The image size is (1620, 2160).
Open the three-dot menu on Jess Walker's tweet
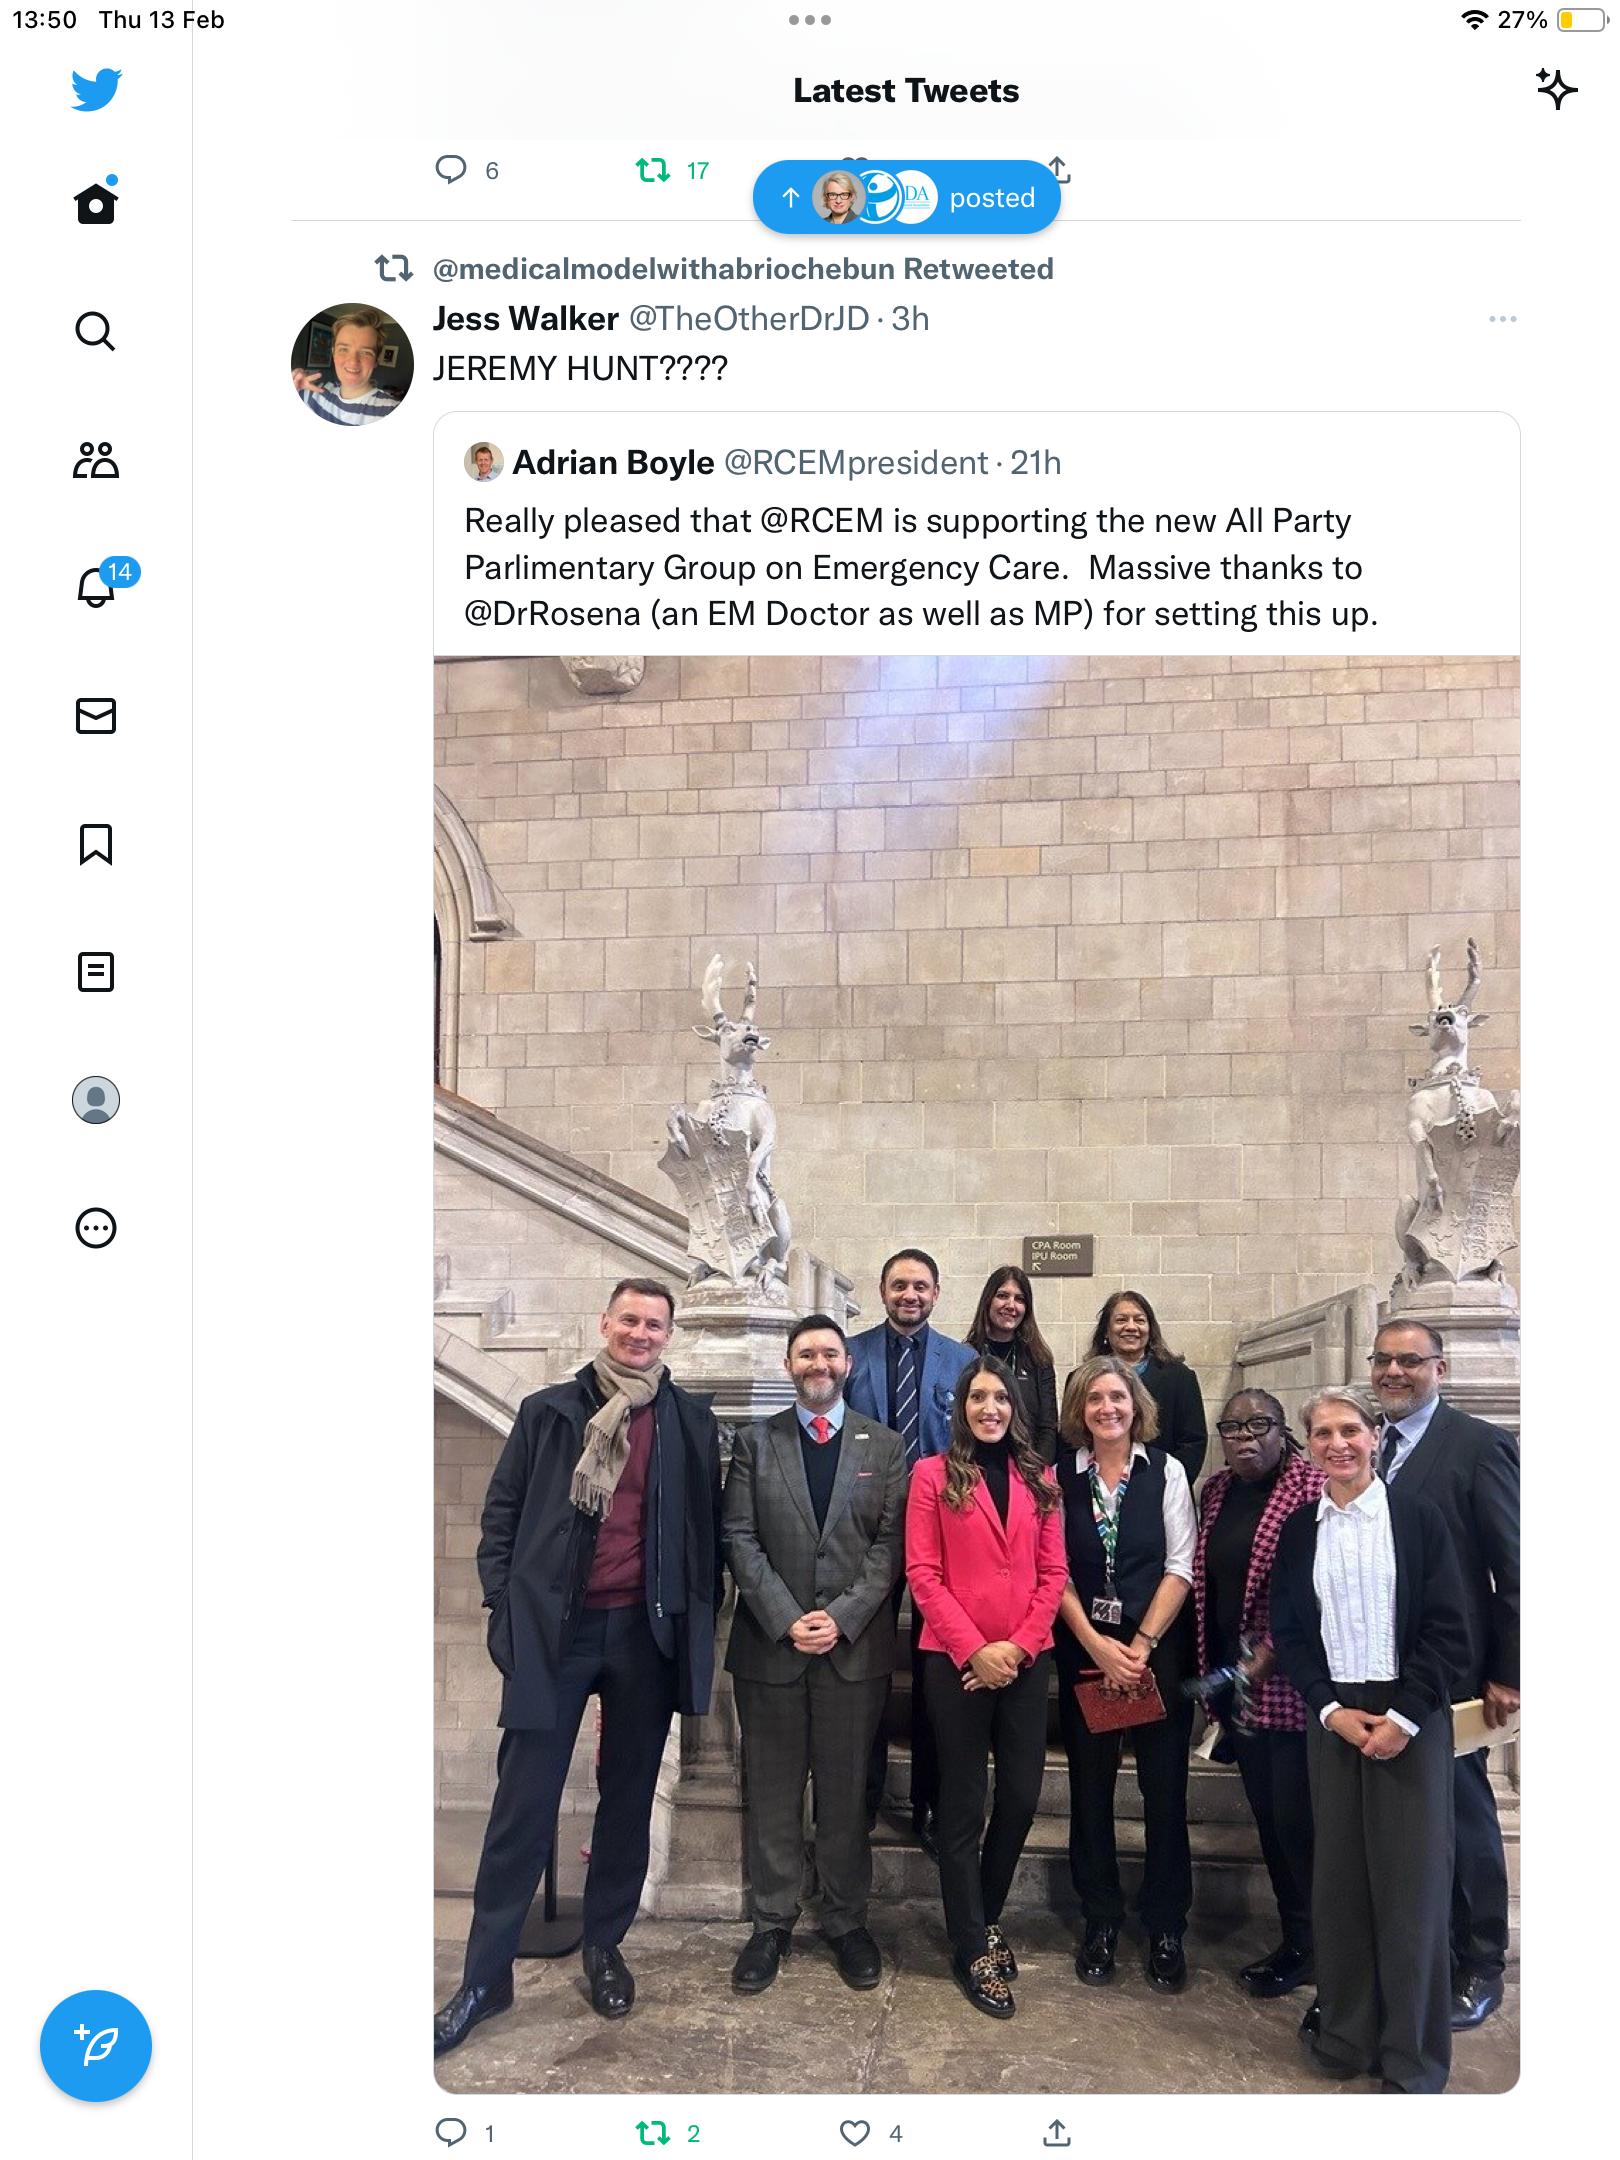[x=1502, y=319]
